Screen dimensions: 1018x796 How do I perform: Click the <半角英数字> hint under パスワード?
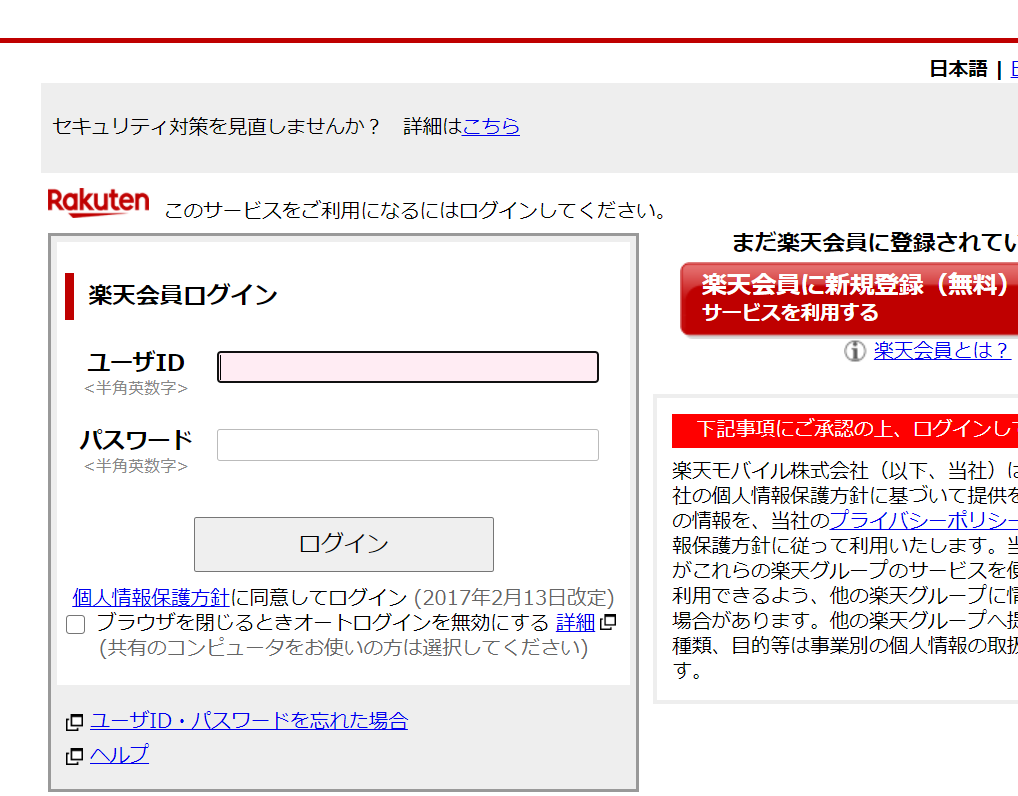tap(136, 466)
